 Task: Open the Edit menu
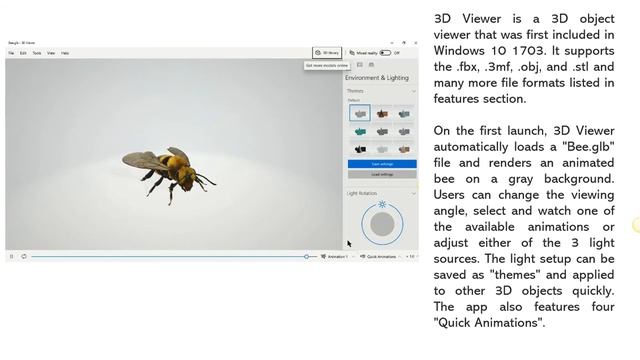pyautogui.click(x=23, y=53)
